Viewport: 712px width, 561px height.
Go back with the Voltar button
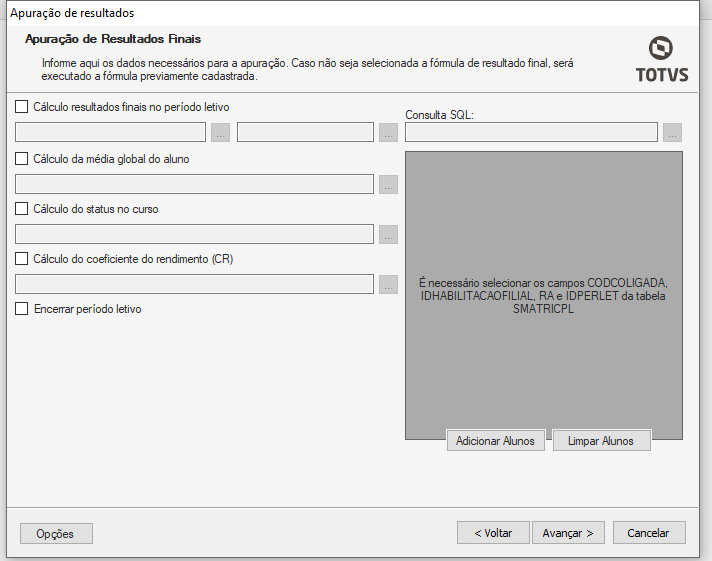[492, 533]
